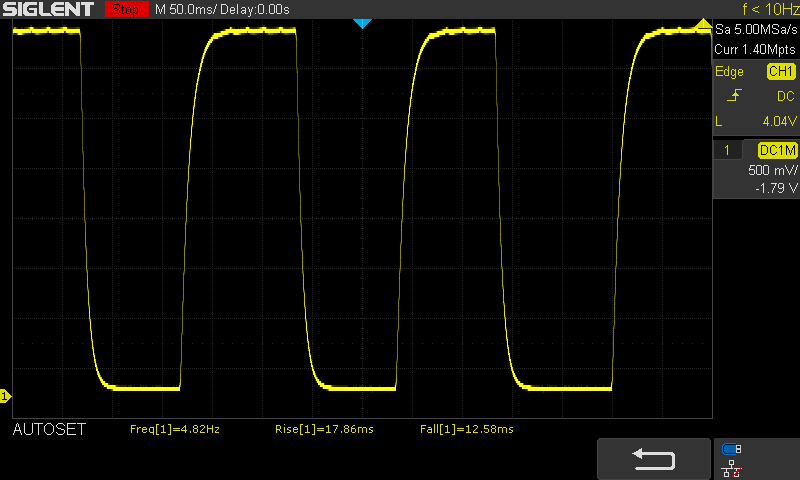Click the Sa 5.00MSa/s sample rate
The width and height of the screenshot is (800, 480).
tap(756, 29)
